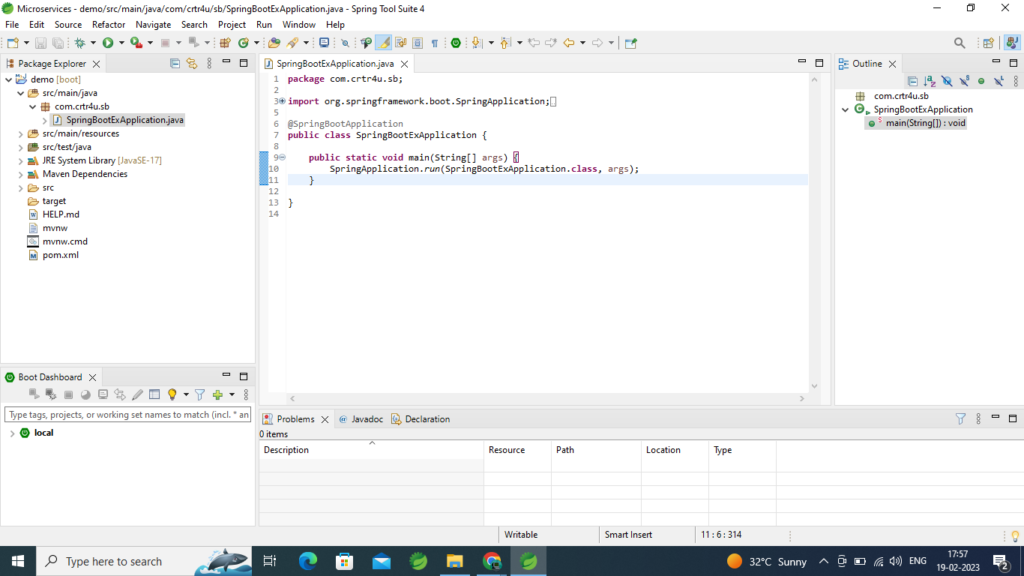The width and height of the screenshot is (1024, 576).
Task: Collapse the demo [boot] project node
Action: click(8, 79)
